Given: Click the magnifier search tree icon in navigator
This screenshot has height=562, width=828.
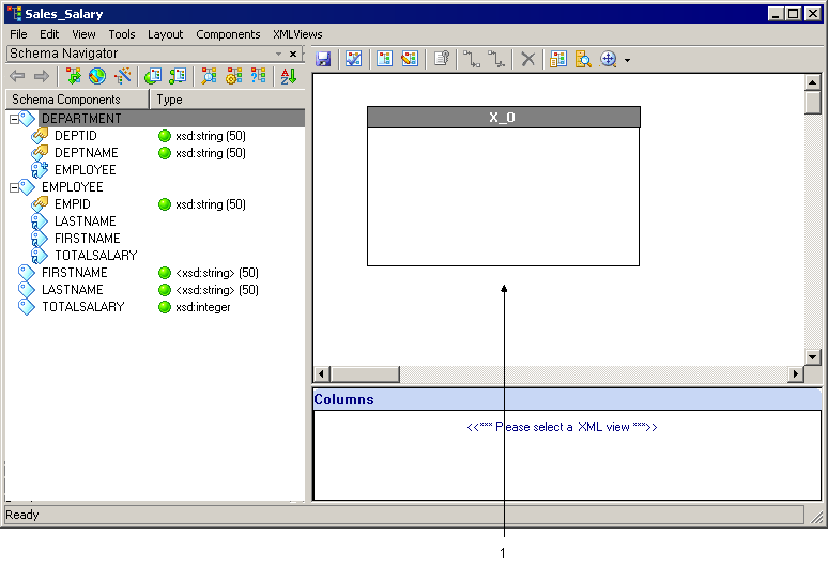Looking at the screenshot, I should pyautogui.click(x=208, y=76).
